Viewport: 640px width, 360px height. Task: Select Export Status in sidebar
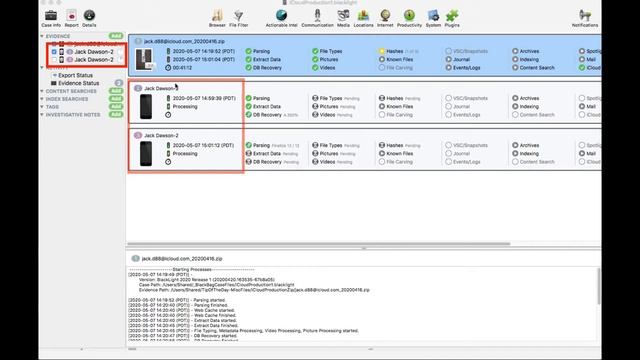pyautogui.click(x=75, y=76)
